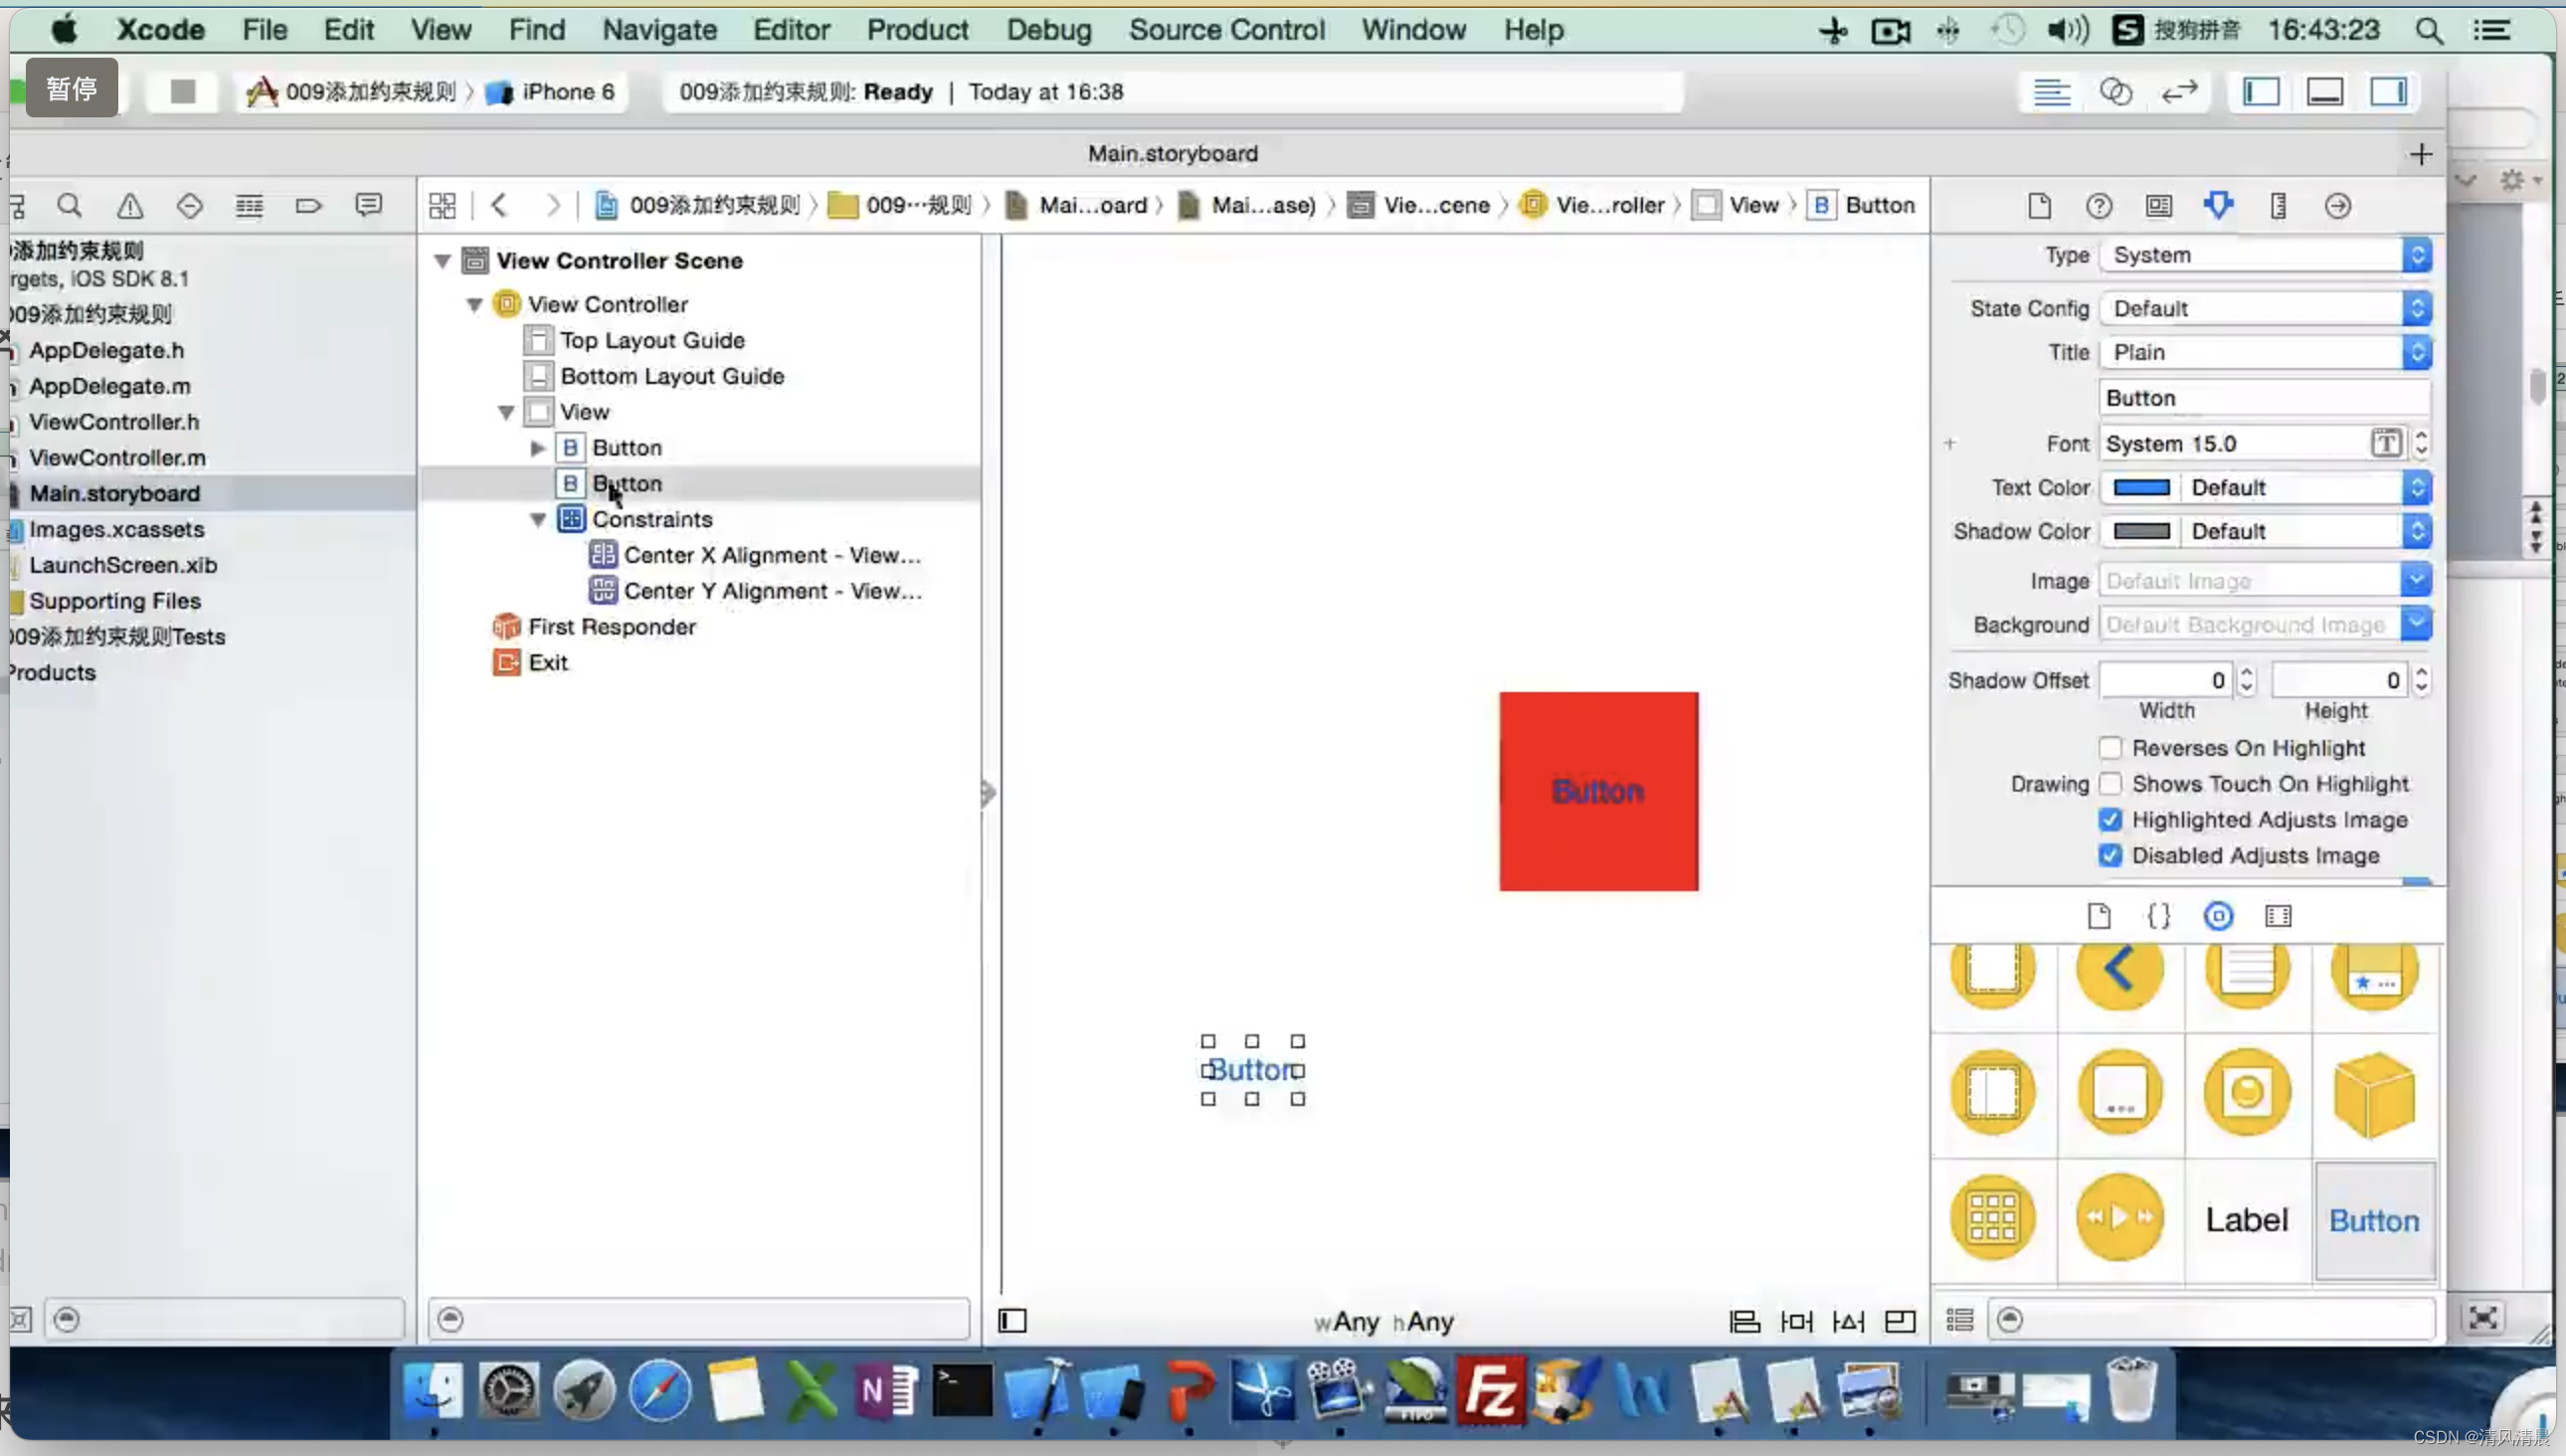Viewport: 2566px width, 1456px height.
Task: Click Resolve Auto Layout Issues icon
Action: 1848,1321
